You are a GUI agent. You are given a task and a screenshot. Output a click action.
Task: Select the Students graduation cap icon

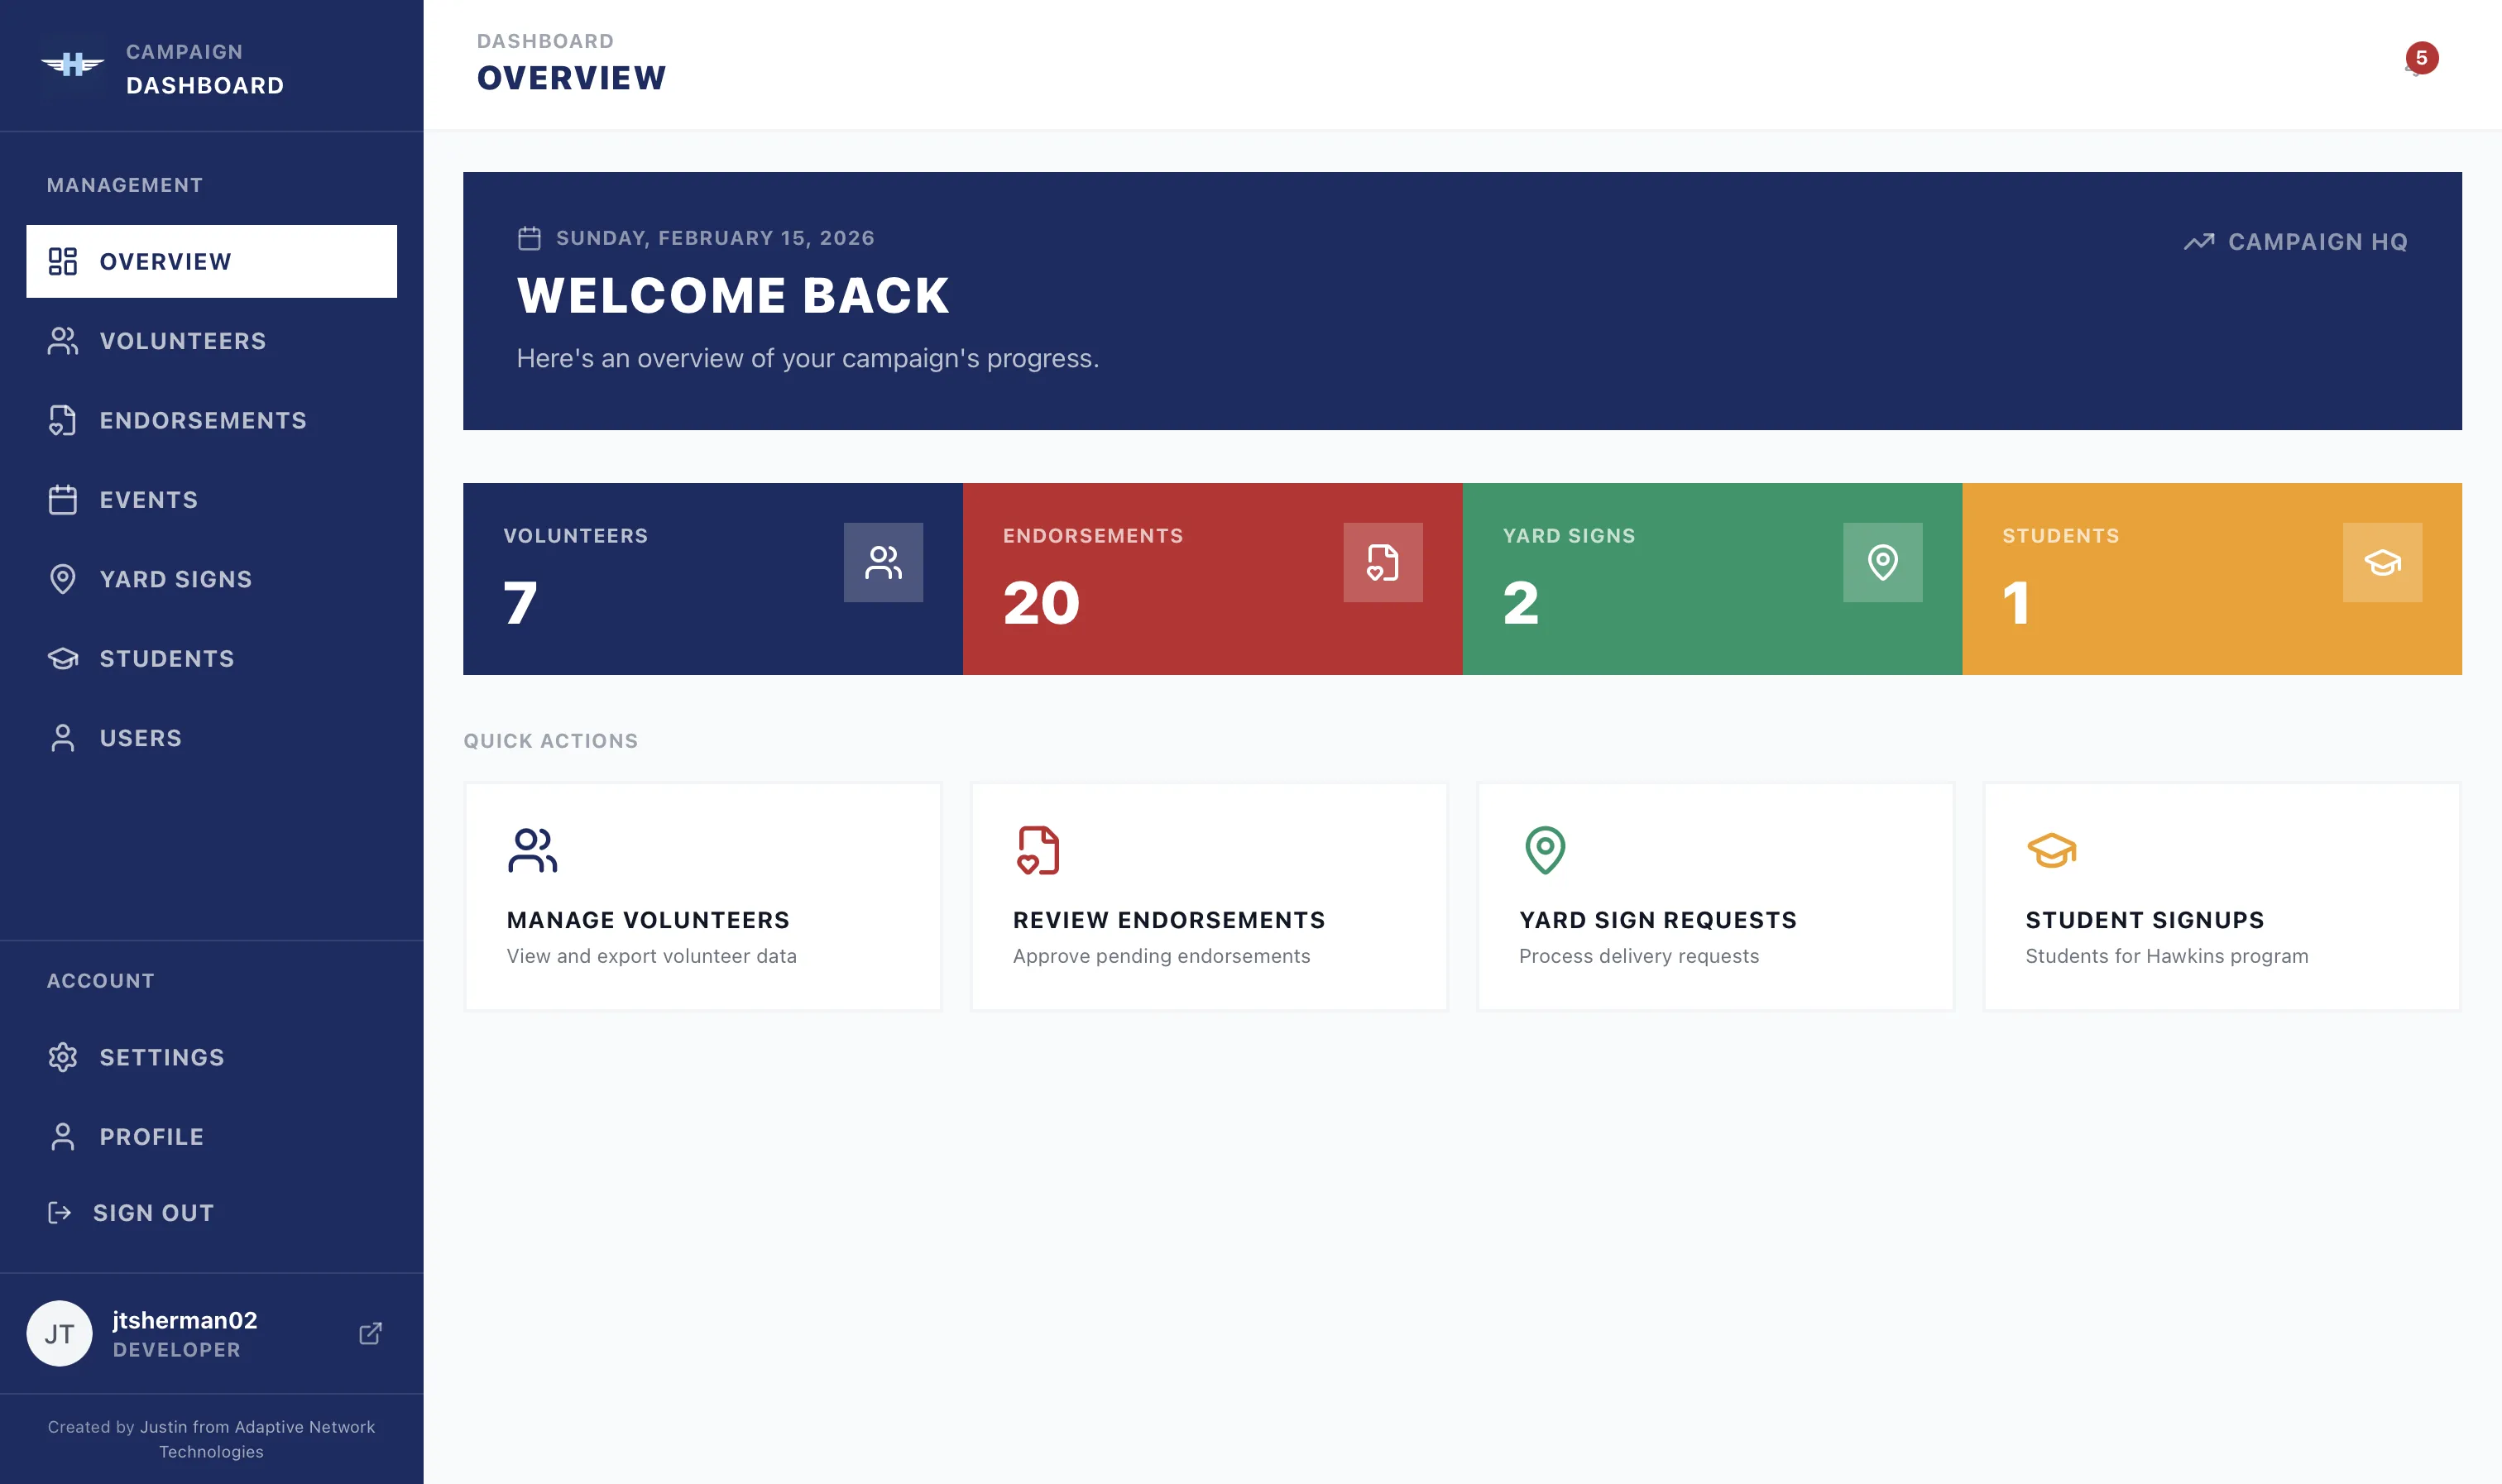tap(64, 658)
